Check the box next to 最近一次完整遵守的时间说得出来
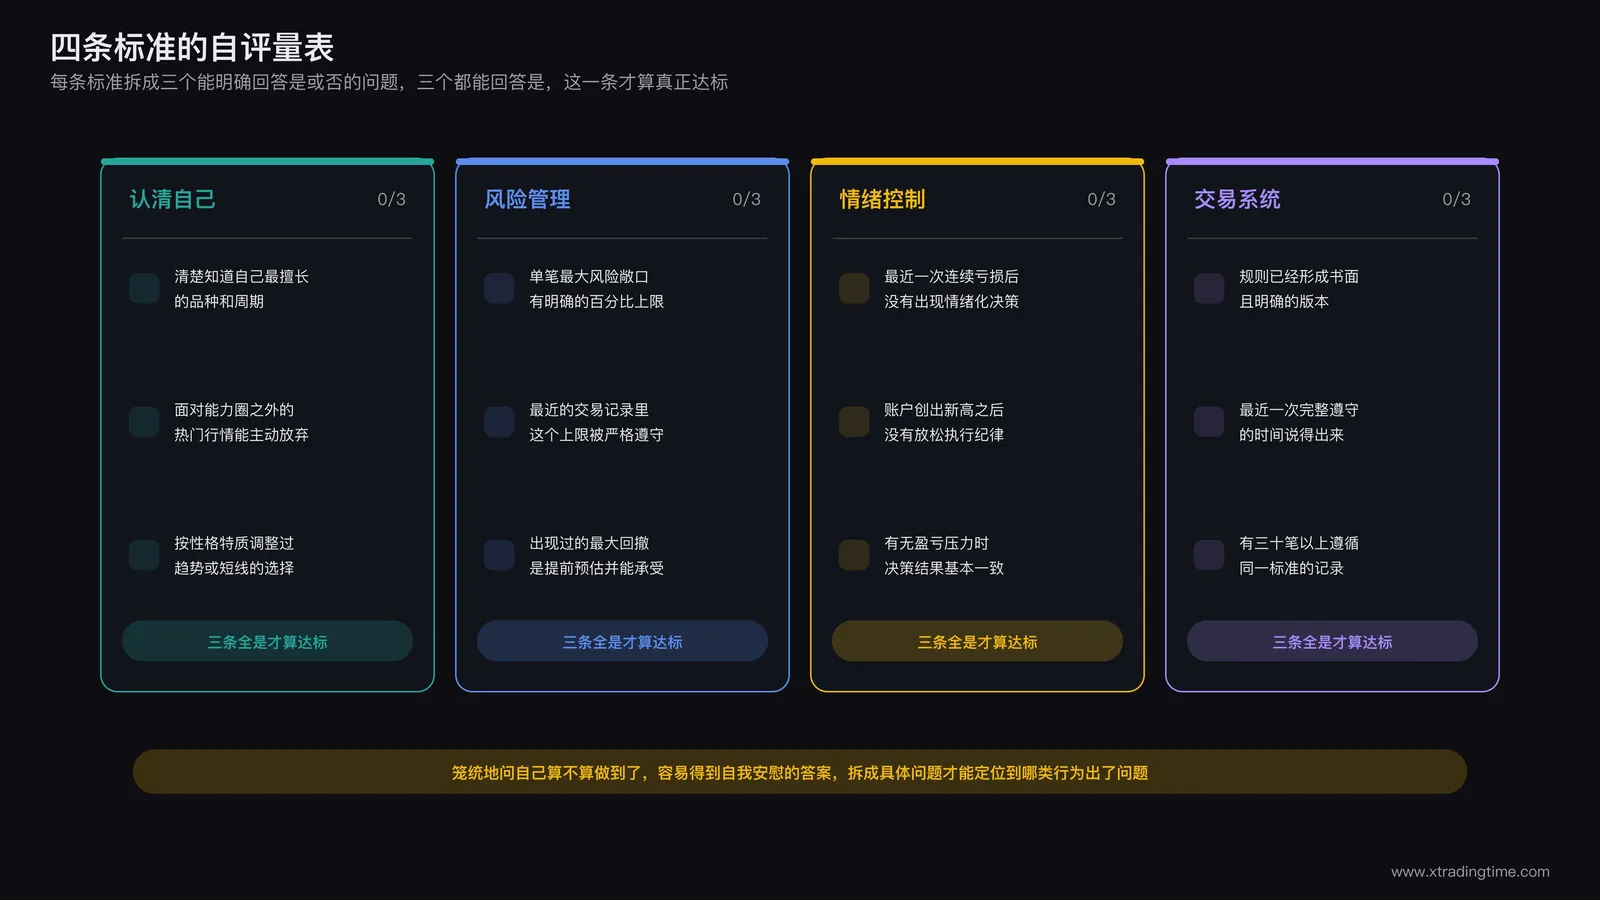 (1209, 422)
